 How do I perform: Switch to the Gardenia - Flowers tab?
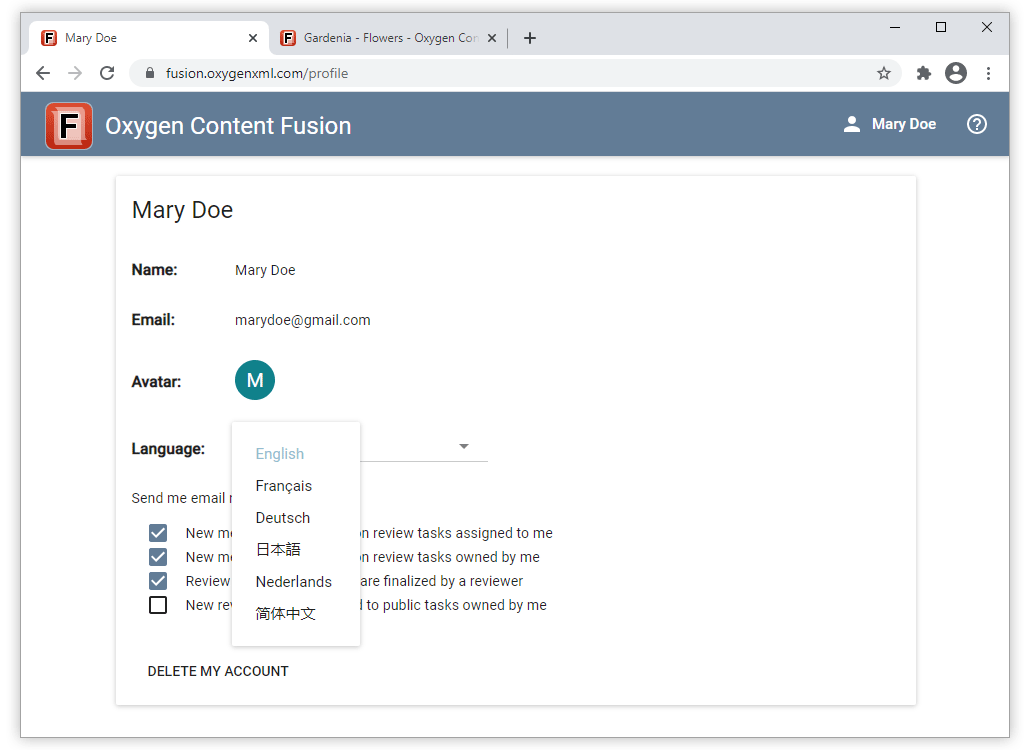(x=389, y=38)
